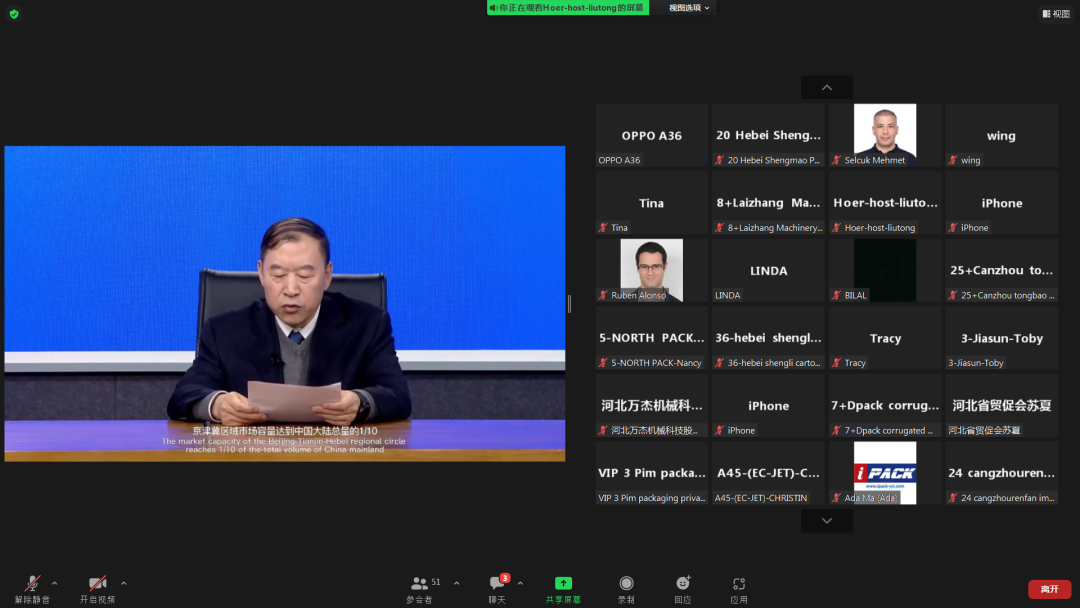Click the green screen-sharing banner at top

(567, 8)
